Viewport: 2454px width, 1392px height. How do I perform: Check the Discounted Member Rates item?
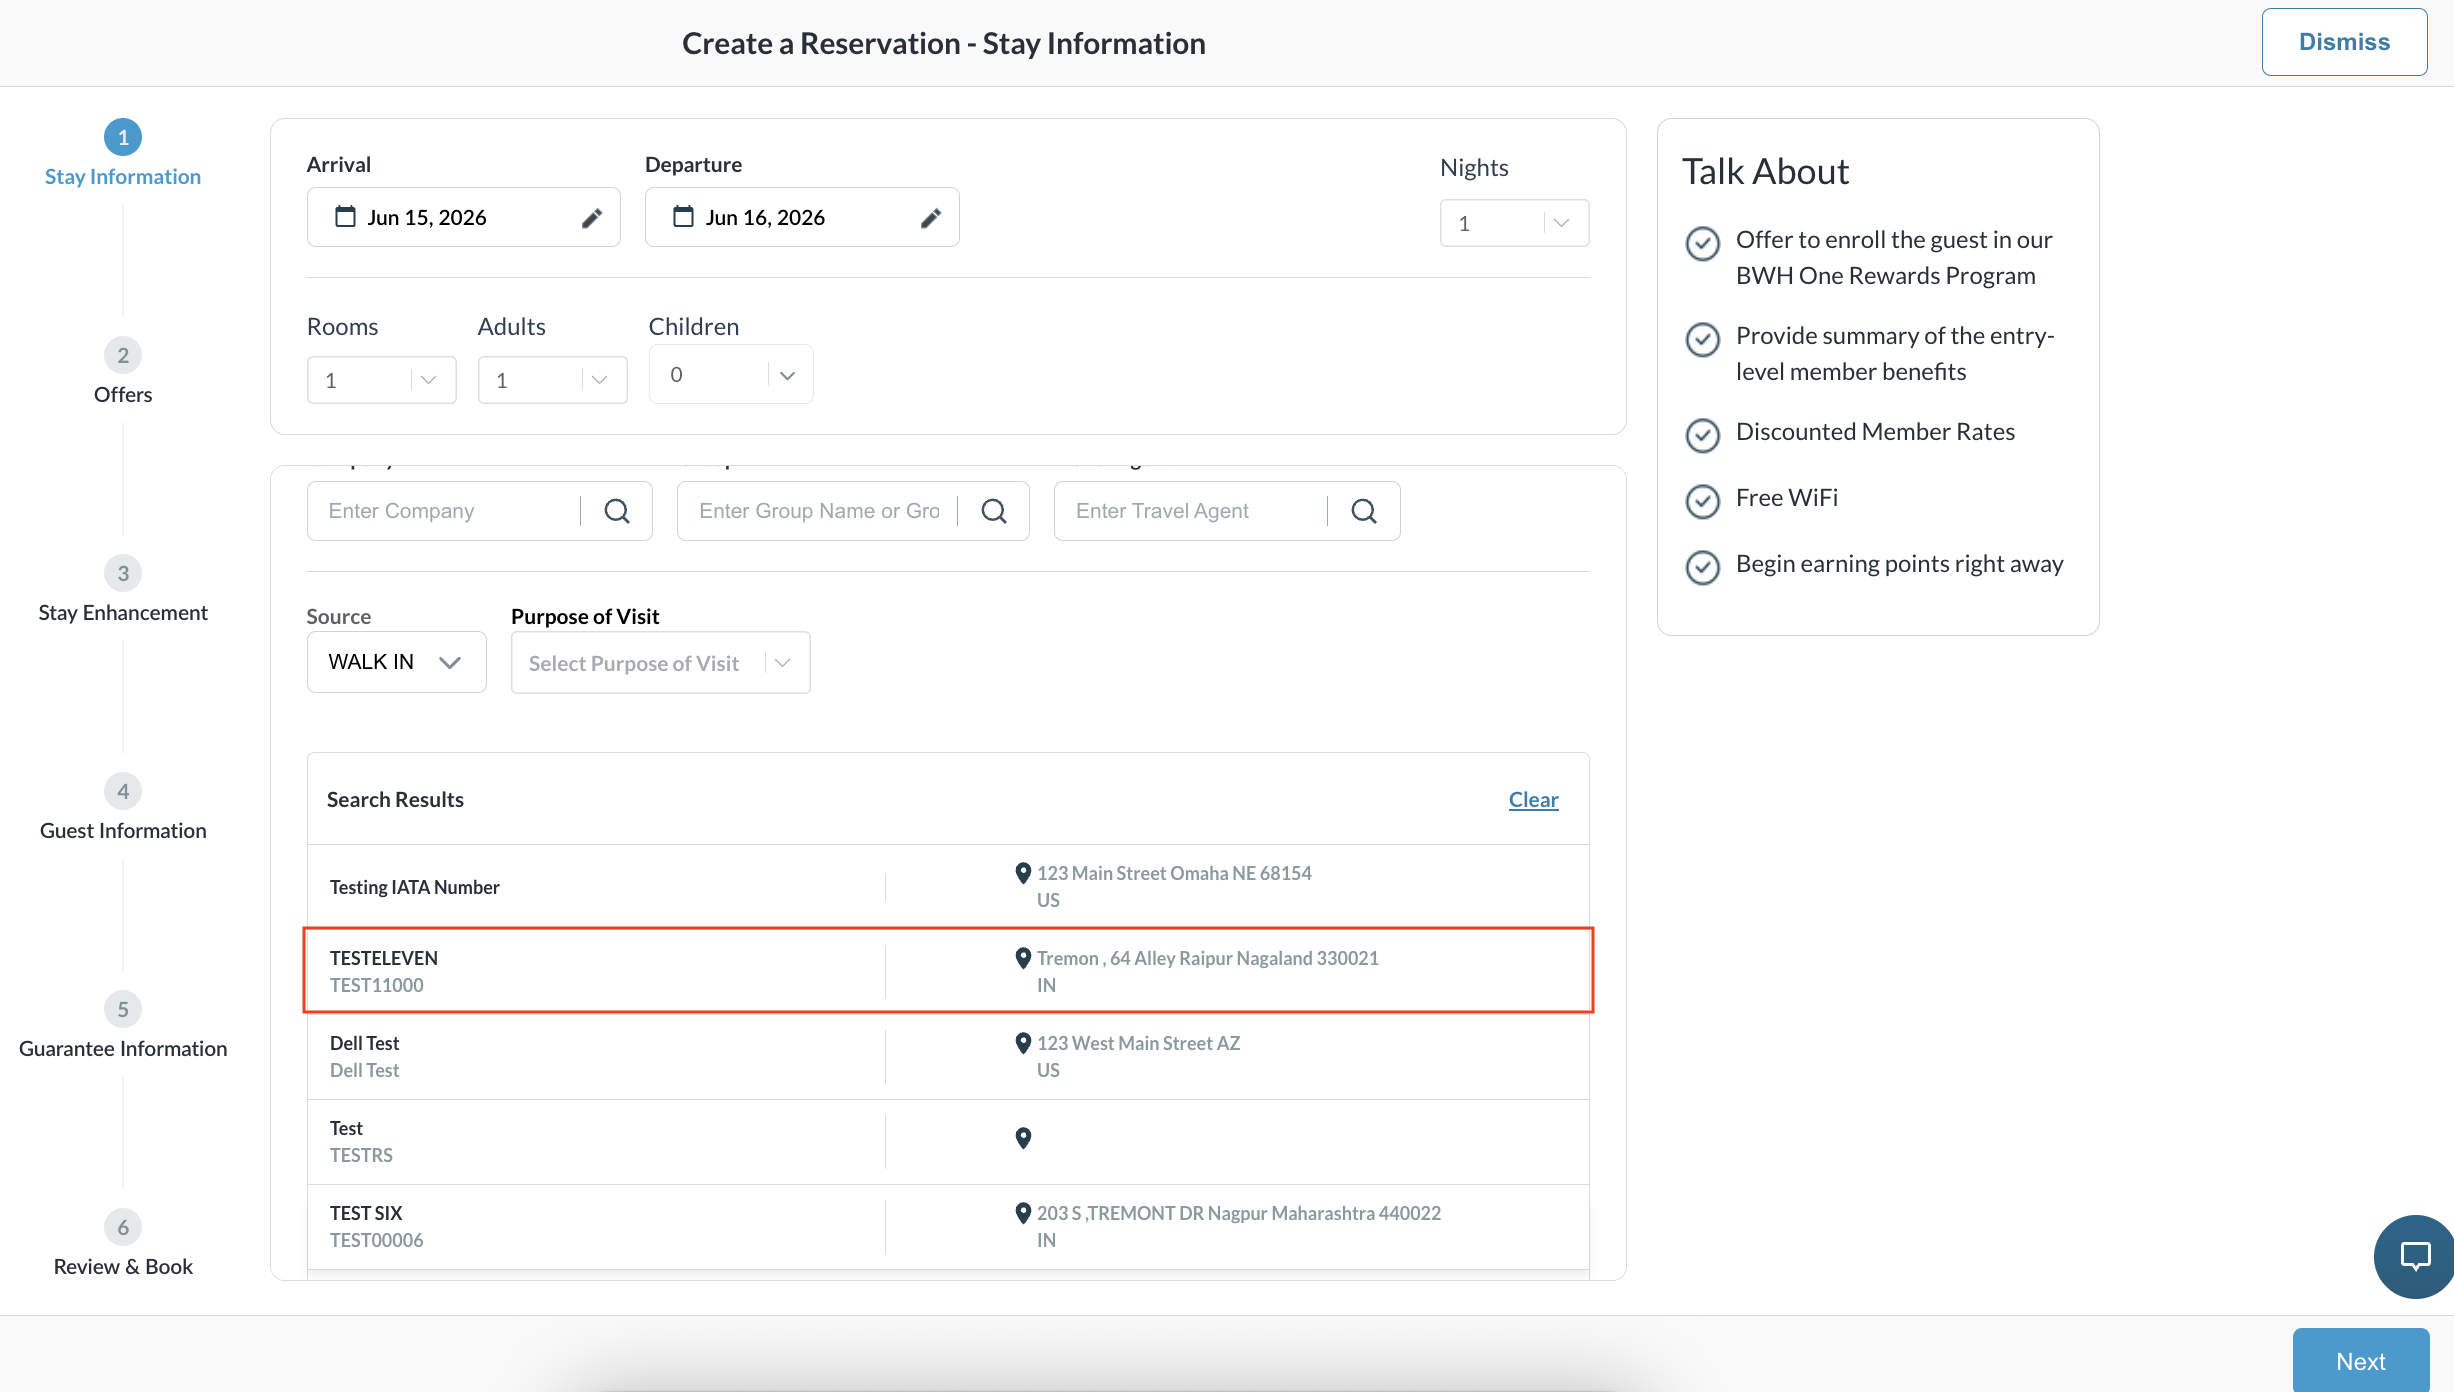click(1702, 435)
